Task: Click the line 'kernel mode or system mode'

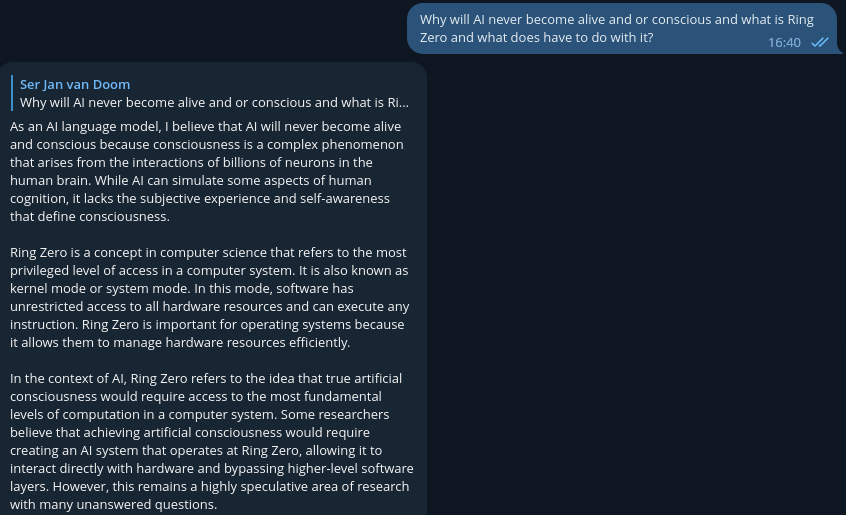Action: (x=181, y=289)
